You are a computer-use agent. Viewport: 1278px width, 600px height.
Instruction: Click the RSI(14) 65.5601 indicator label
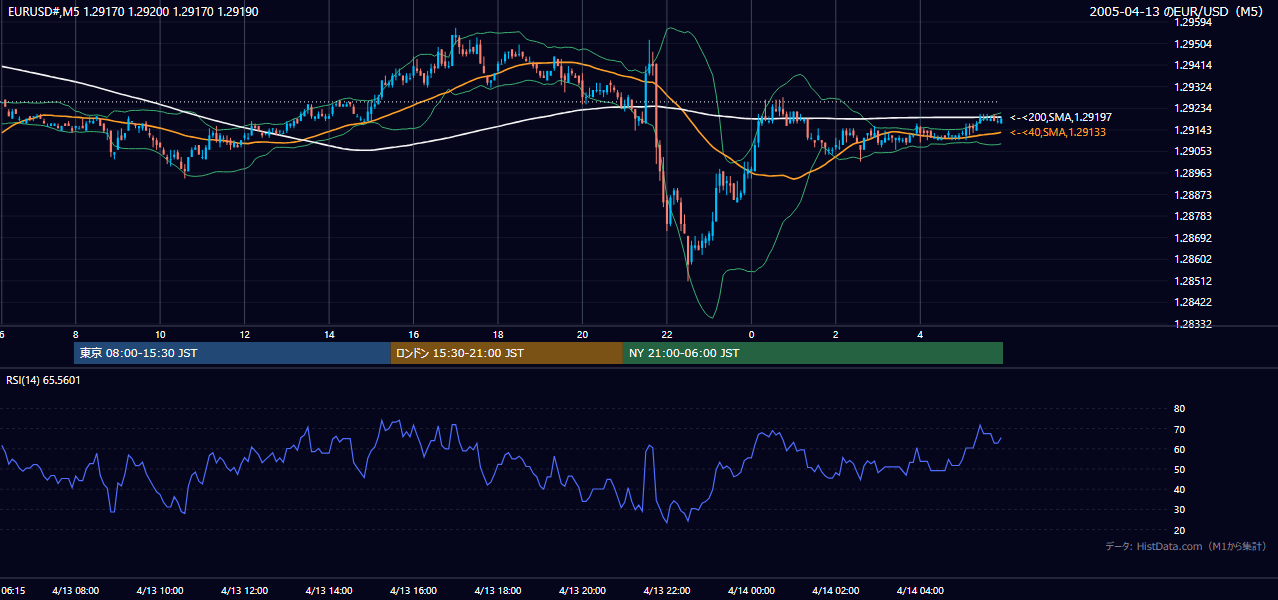pyautogui.click(x=43, y=380)
